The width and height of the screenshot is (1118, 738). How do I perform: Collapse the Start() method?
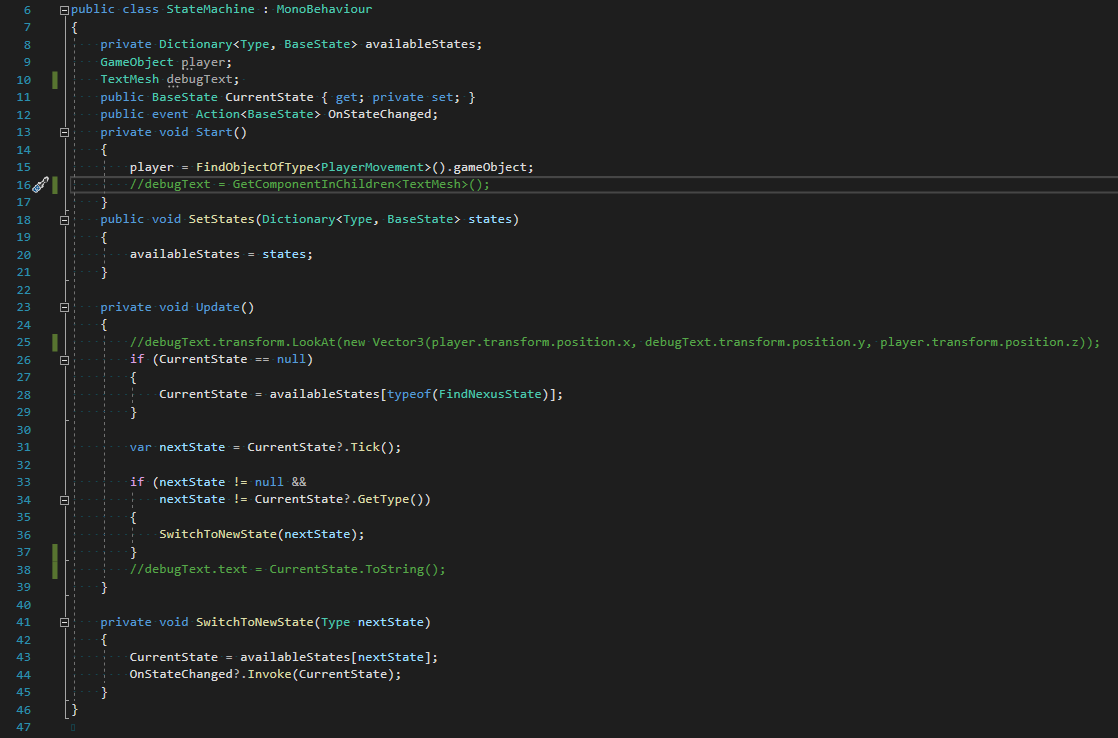tap(64, 133)
